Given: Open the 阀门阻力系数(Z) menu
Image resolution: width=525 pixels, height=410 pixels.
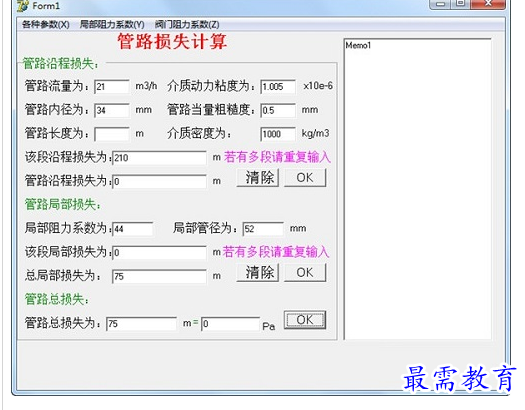Looking at the screenshot, I should click(187, 25).
